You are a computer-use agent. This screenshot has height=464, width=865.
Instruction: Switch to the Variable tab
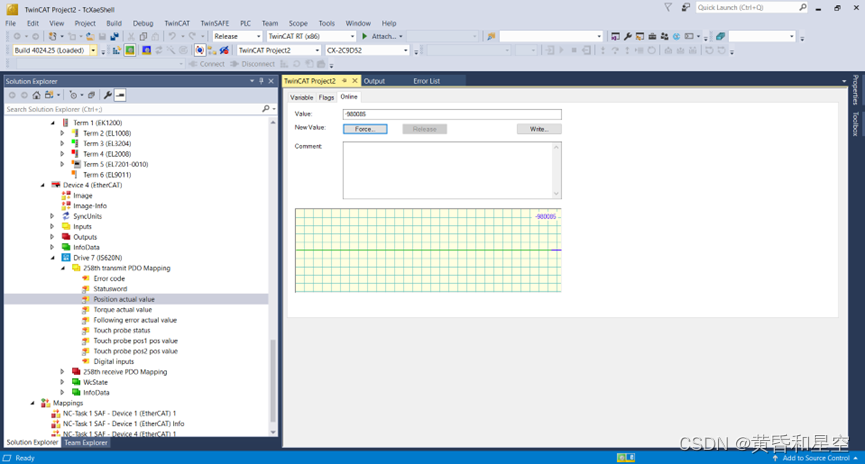pos(301,97)
